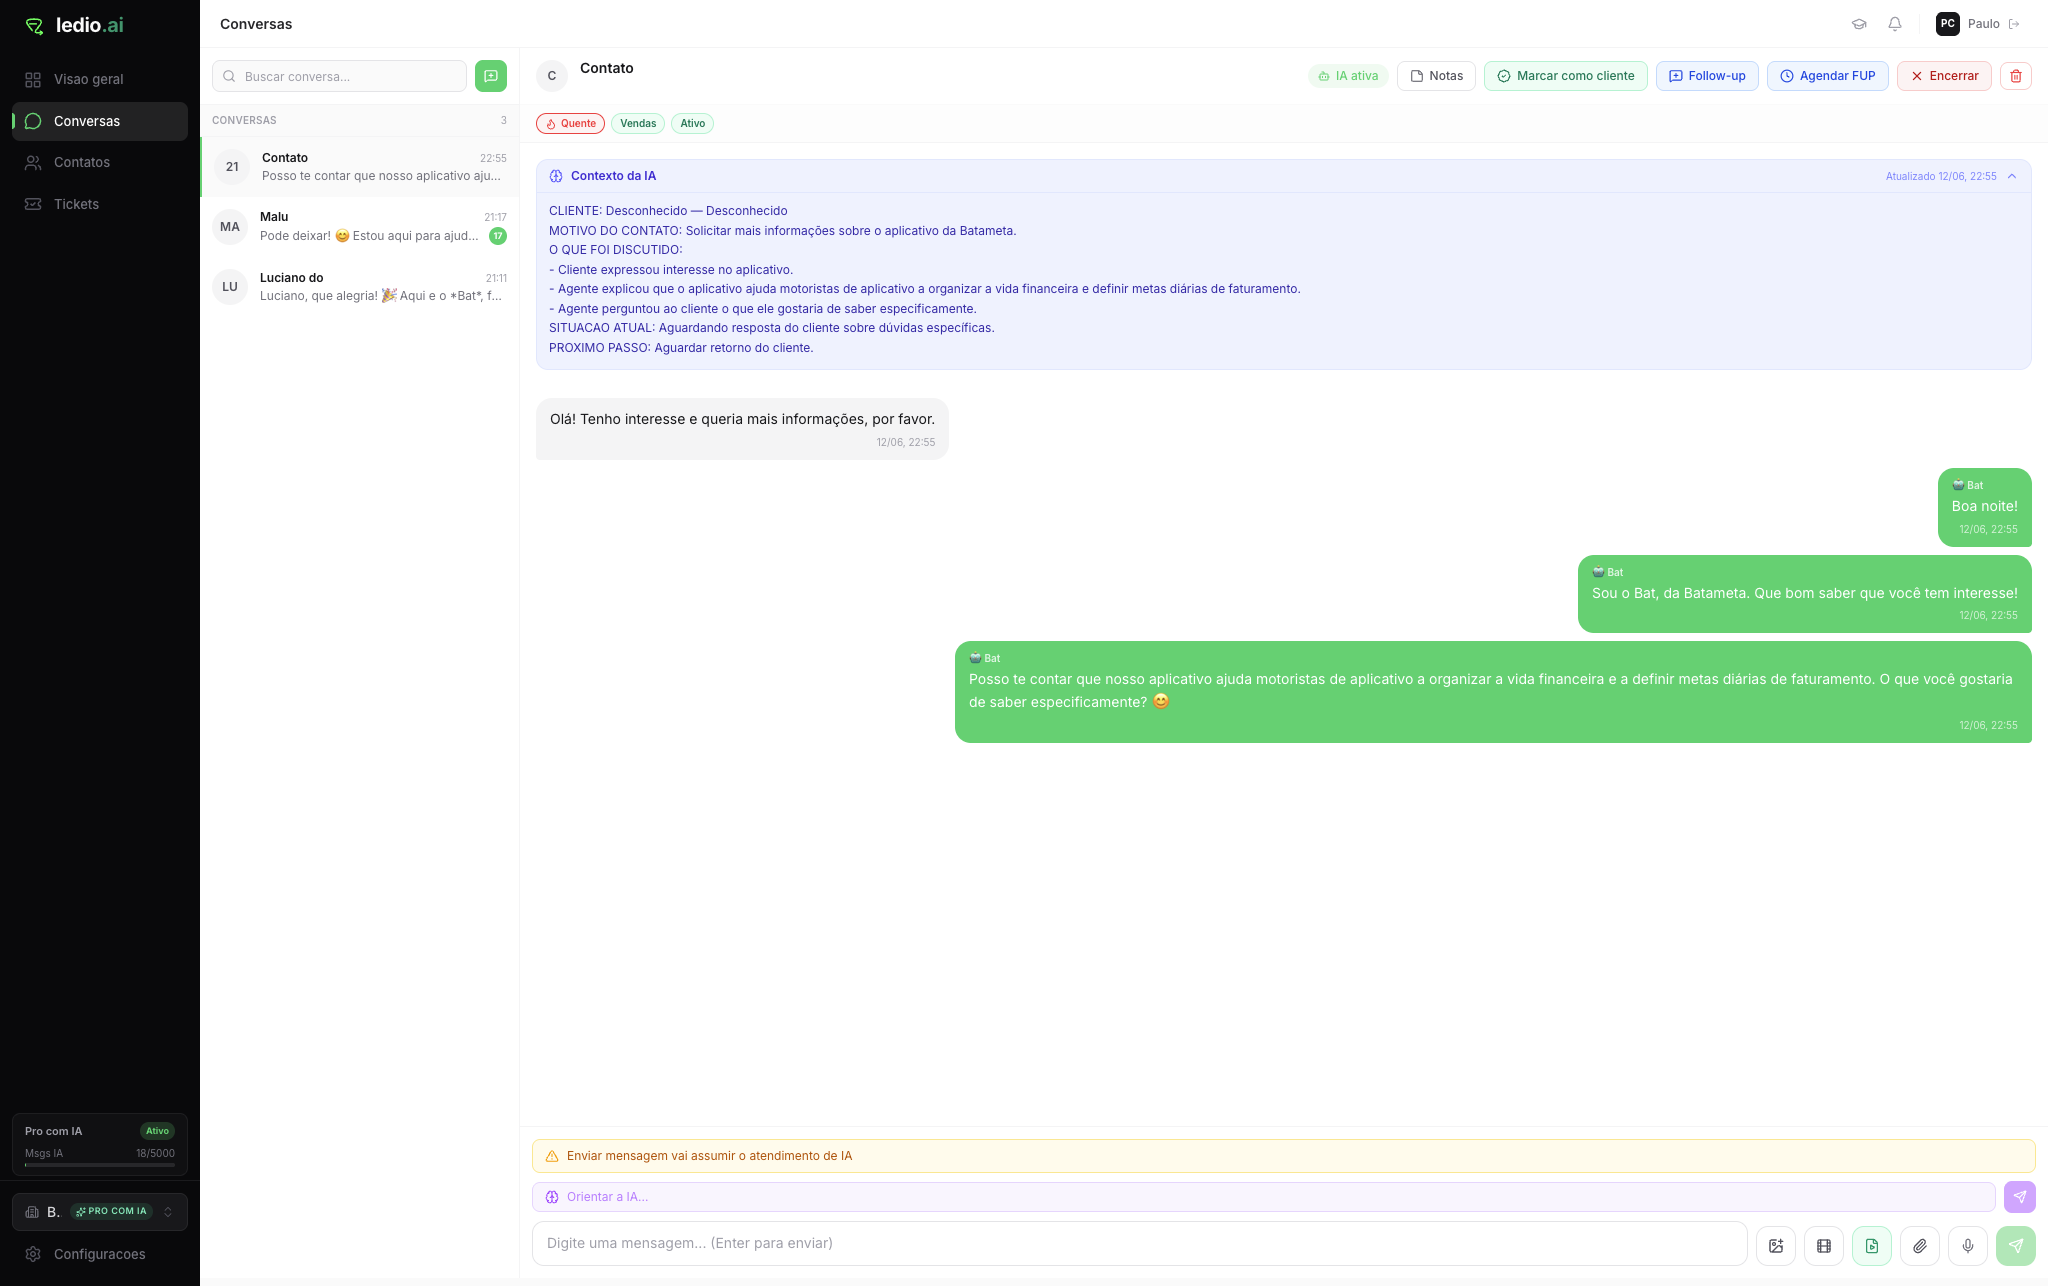Click the unread badge 17 on Malu
2048x1286 pixels.
(498, 236)
